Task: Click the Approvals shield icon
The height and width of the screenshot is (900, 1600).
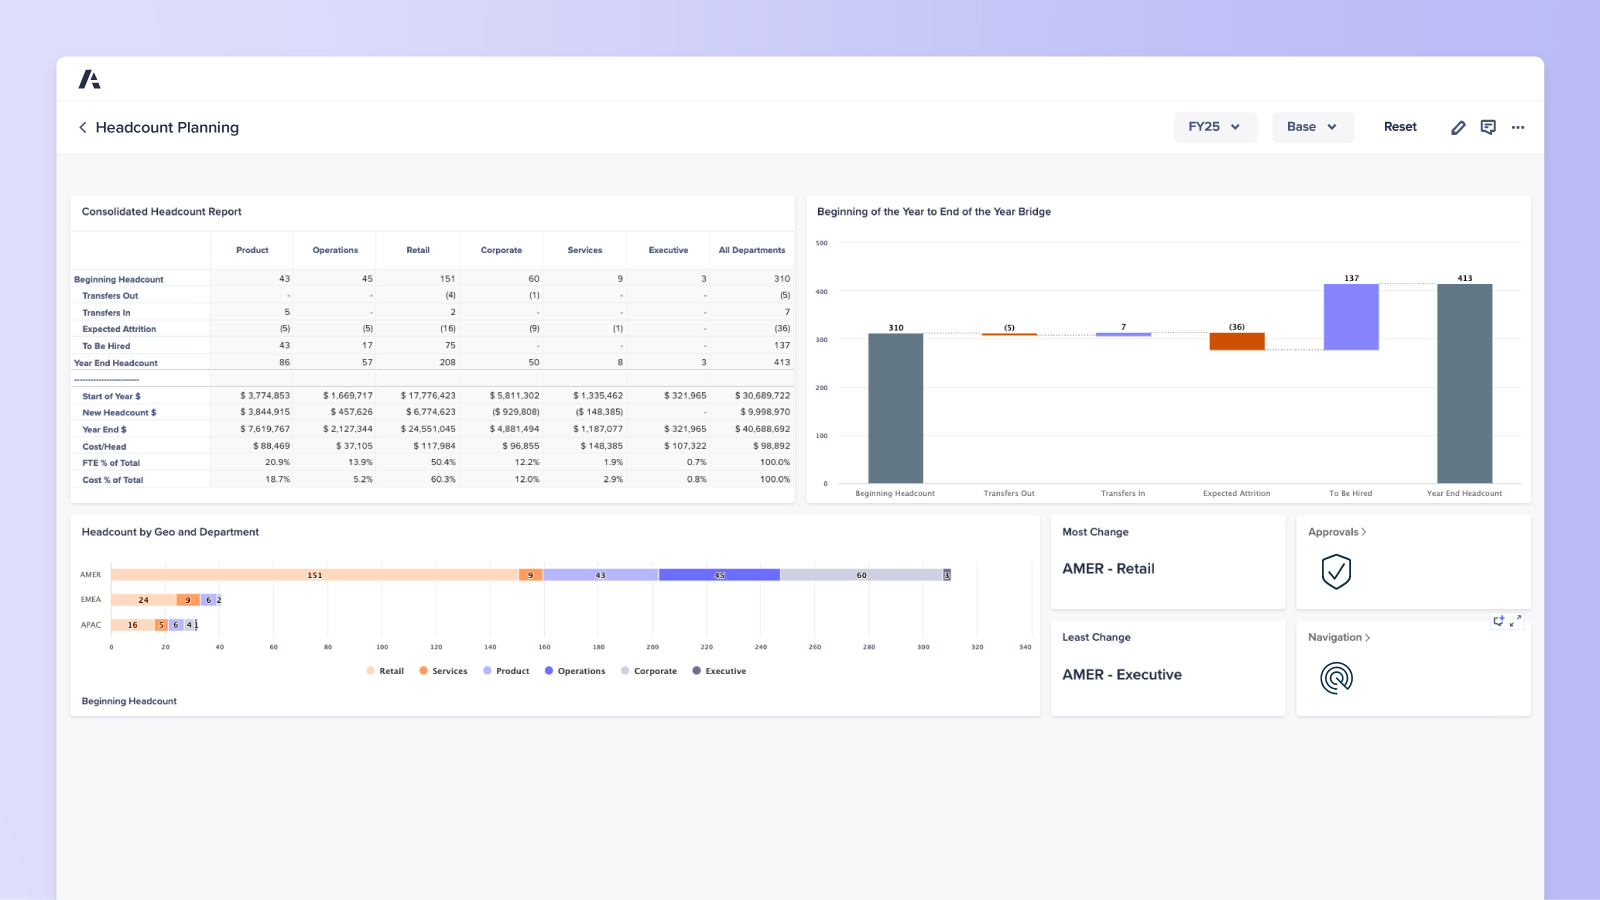Action: (1337, 572)
